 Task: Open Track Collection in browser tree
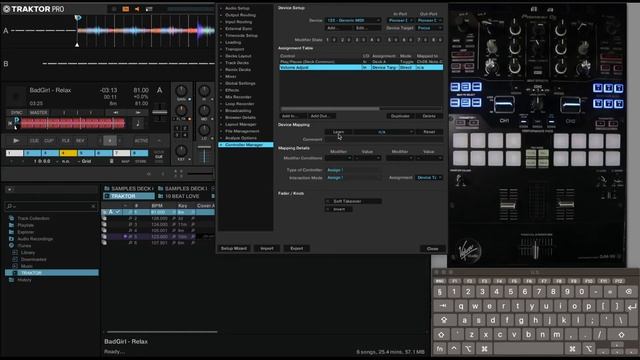pos(33,218)
